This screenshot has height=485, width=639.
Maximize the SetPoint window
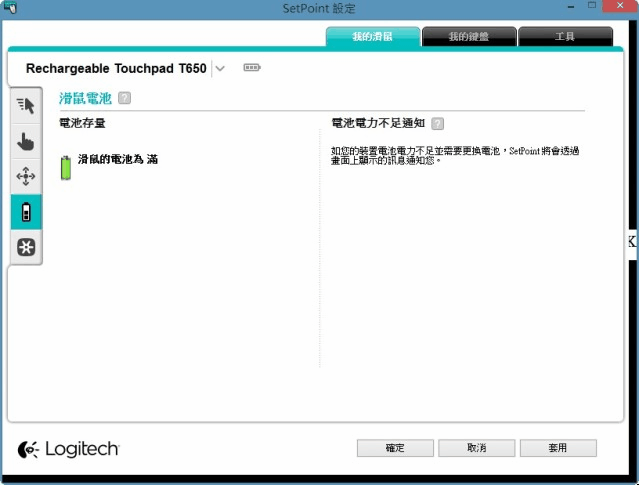click(x=592, y=6)
